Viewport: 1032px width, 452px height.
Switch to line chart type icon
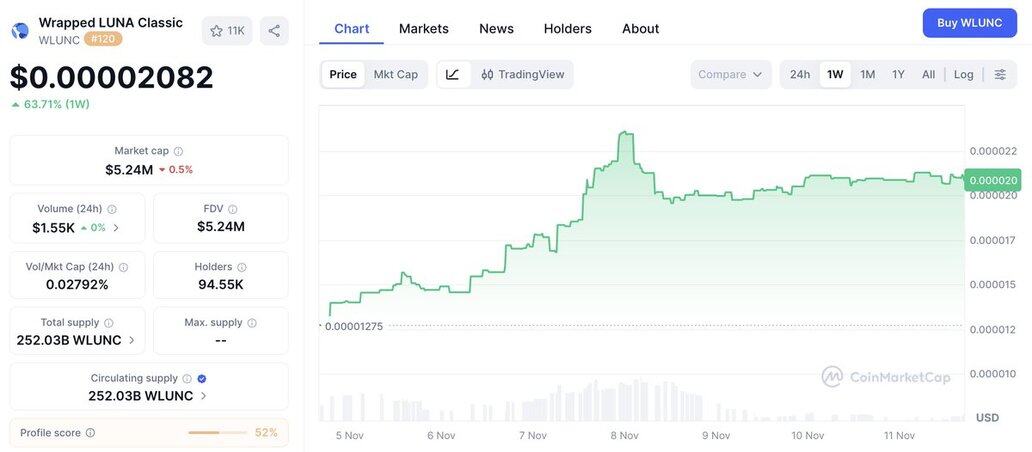(453, 74)
